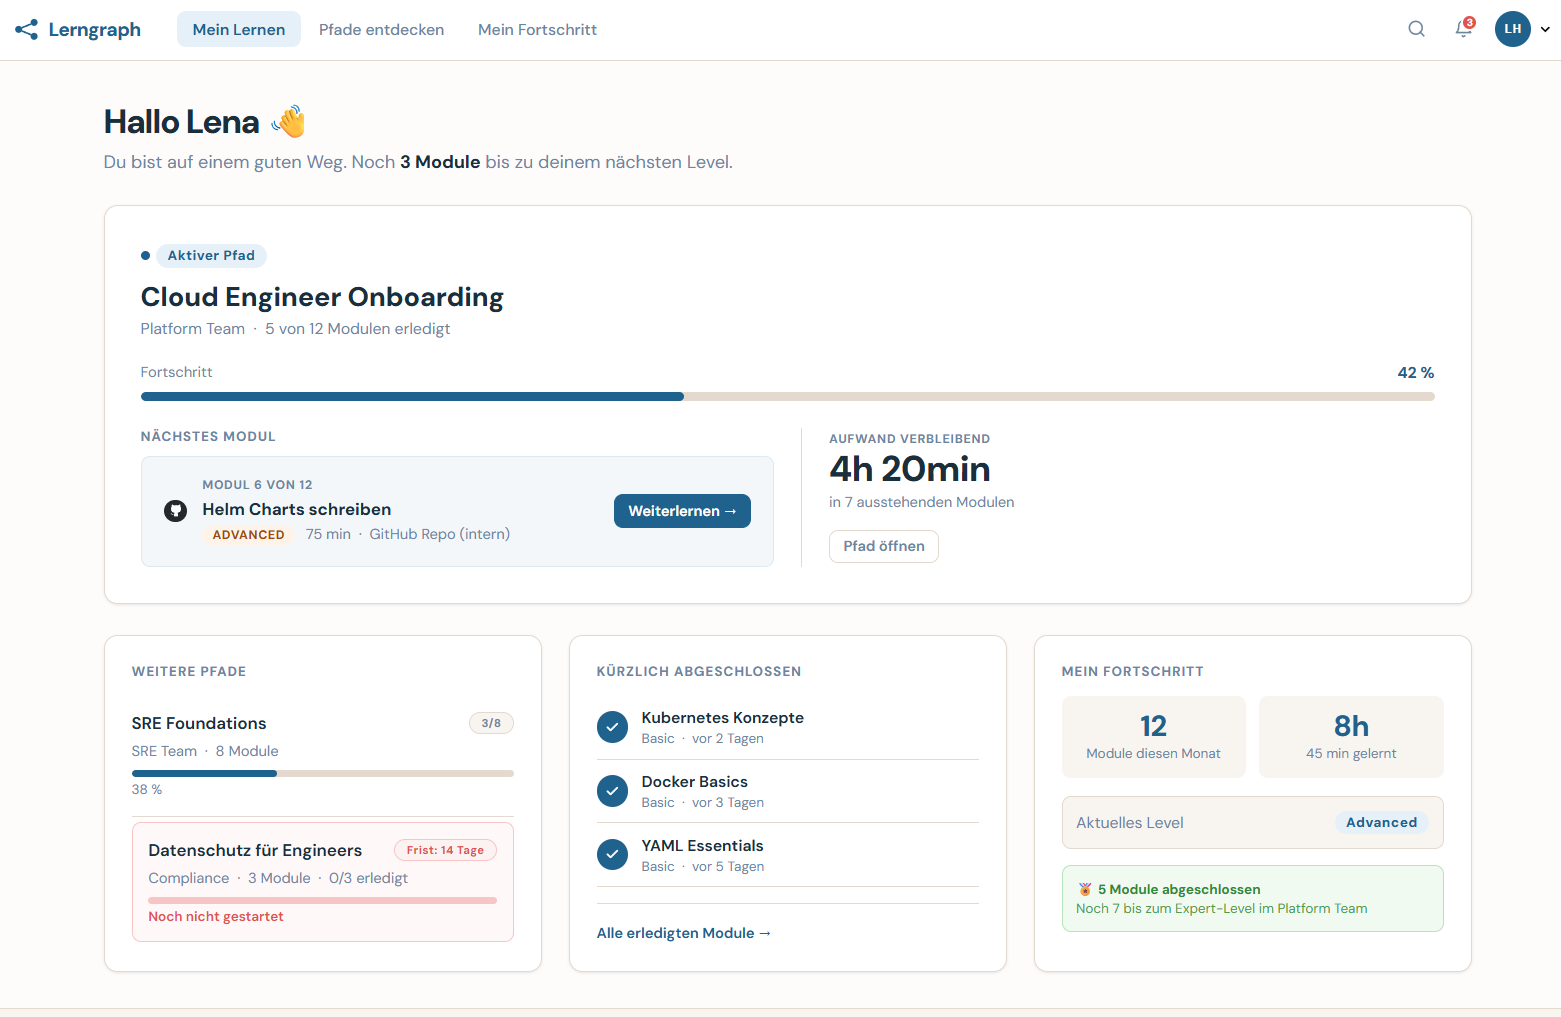Open Pfade entdecken tab
Screen dimensions: 1561x1017
[381, 29]
